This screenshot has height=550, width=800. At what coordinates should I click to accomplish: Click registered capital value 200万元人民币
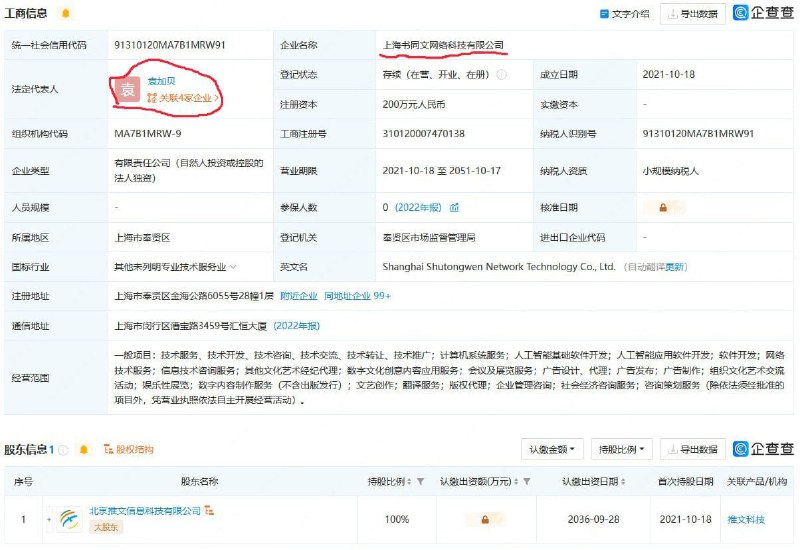(x=414, y=104)
